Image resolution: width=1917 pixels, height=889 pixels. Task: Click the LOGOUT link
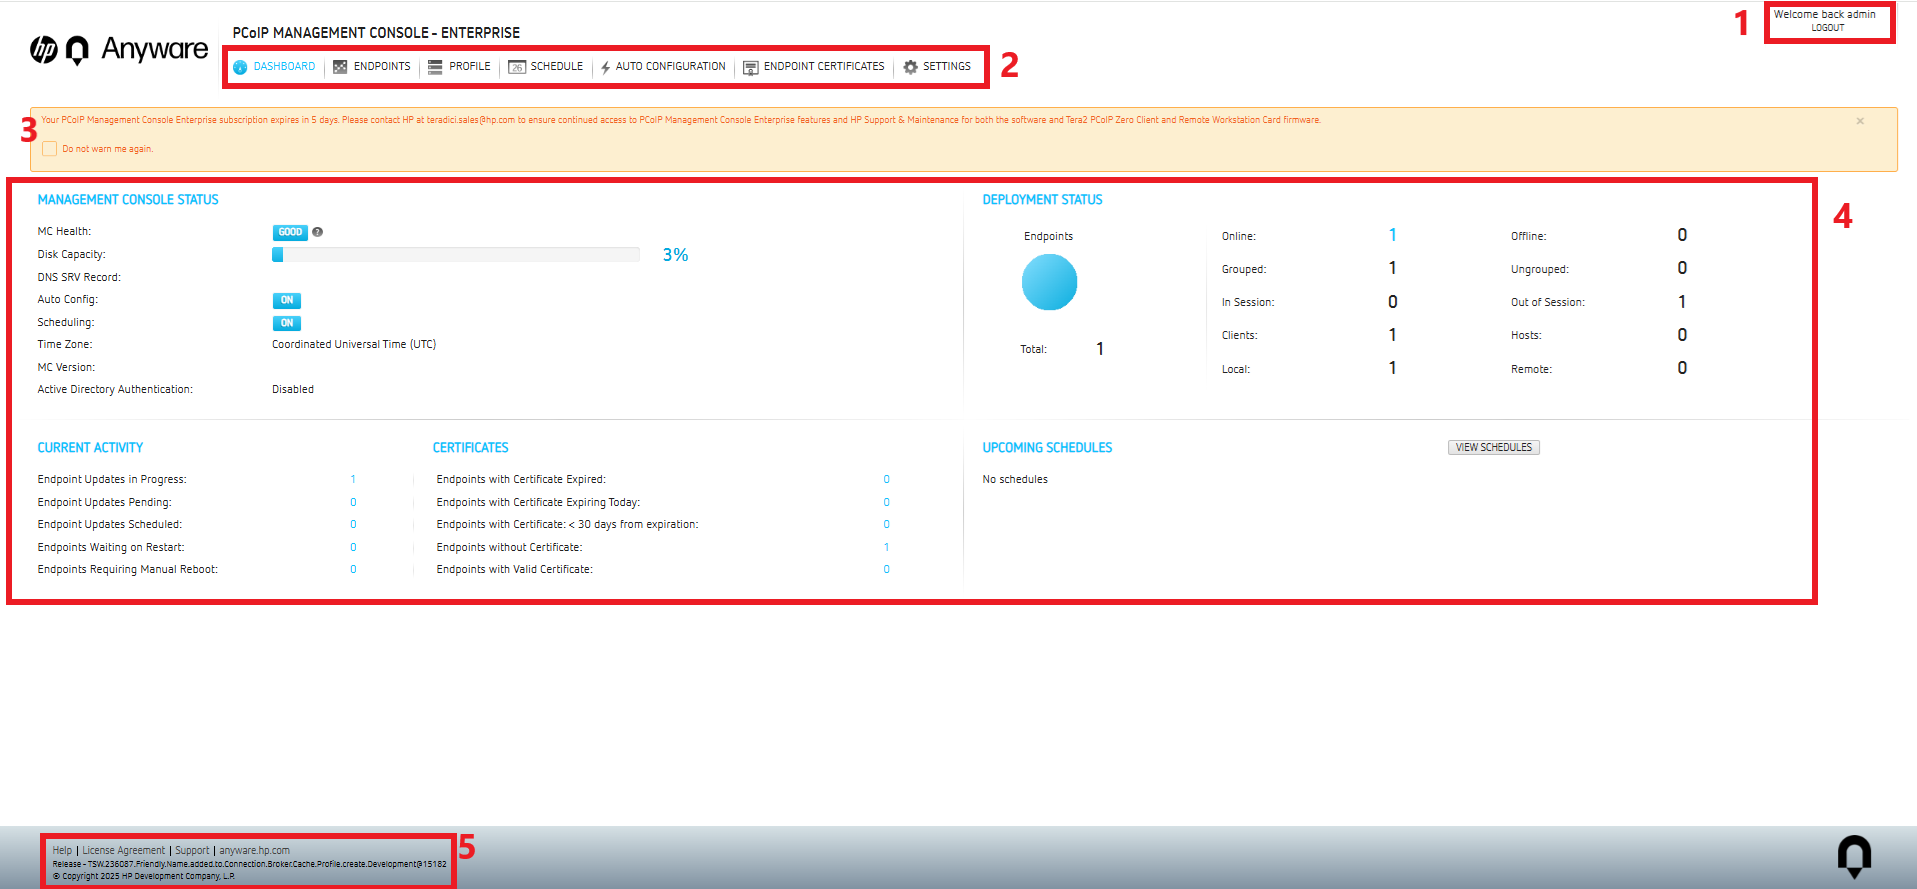tap(1827, 28)
